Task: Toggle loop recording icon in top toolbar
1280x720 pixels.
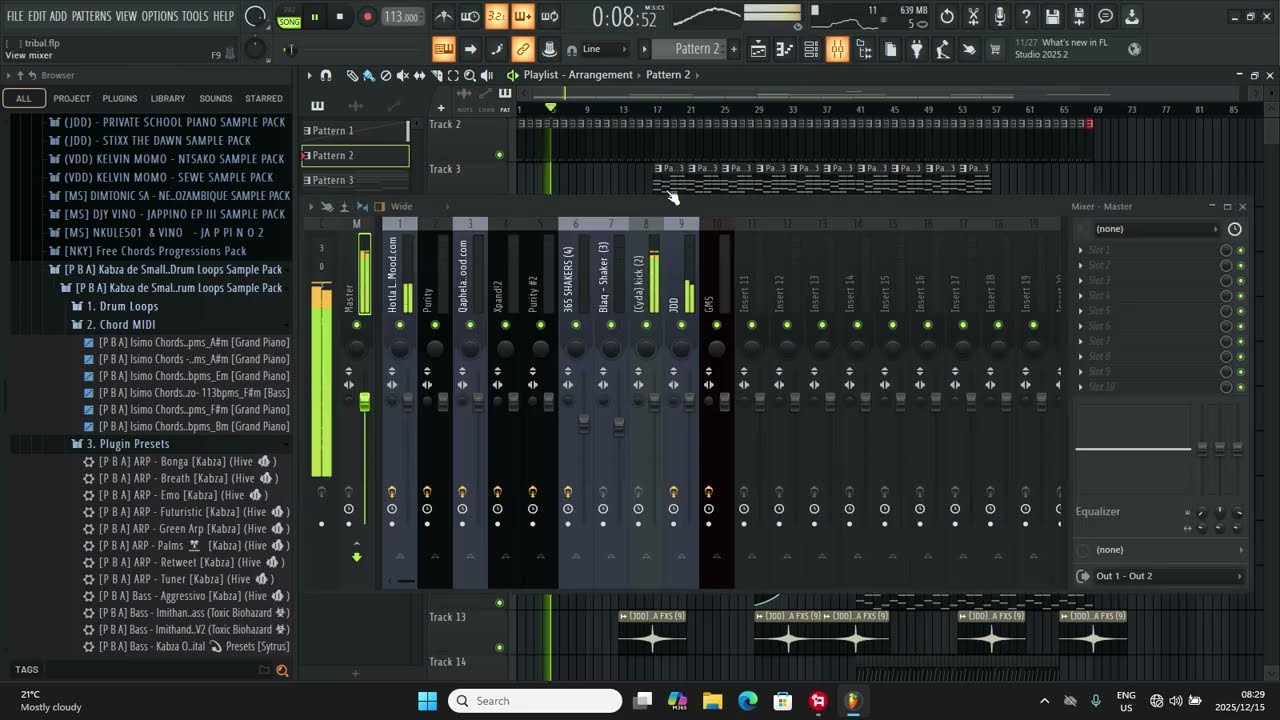Action: [x=550, y=16]
